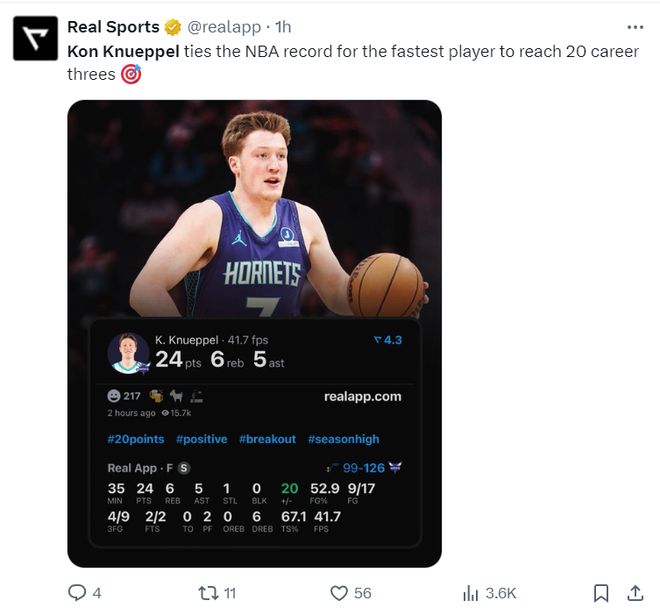Click the reply comment icon

click(77, 593)
